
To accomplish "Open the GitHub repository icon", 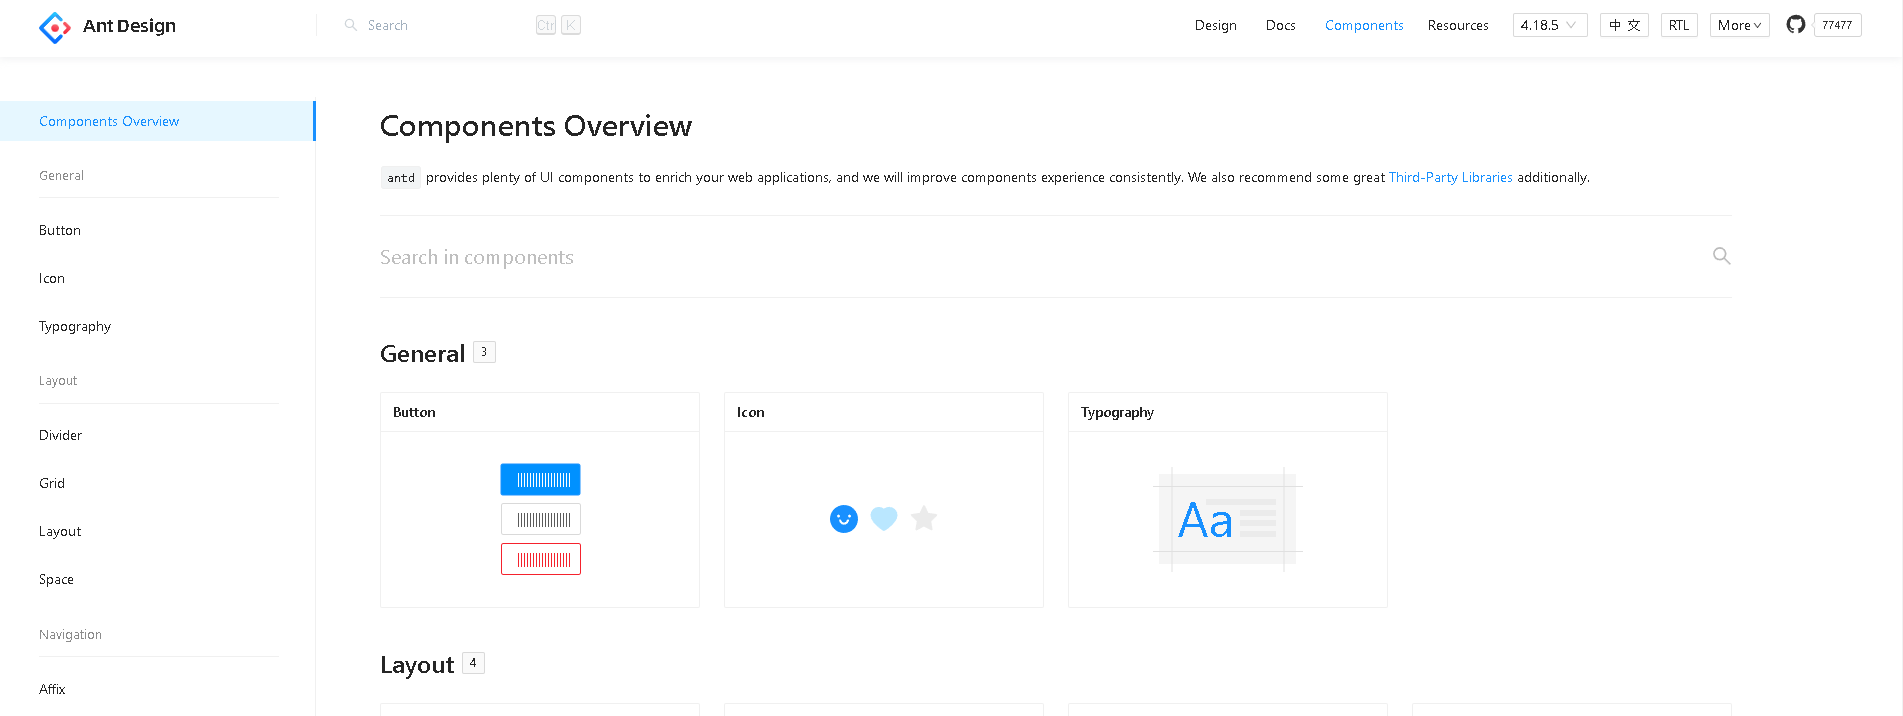I will click(x=1796, y=25).
